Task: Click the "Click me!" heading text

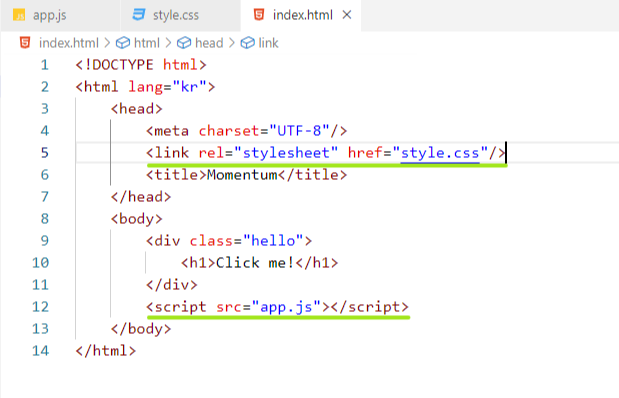Action: pos(255,263)
